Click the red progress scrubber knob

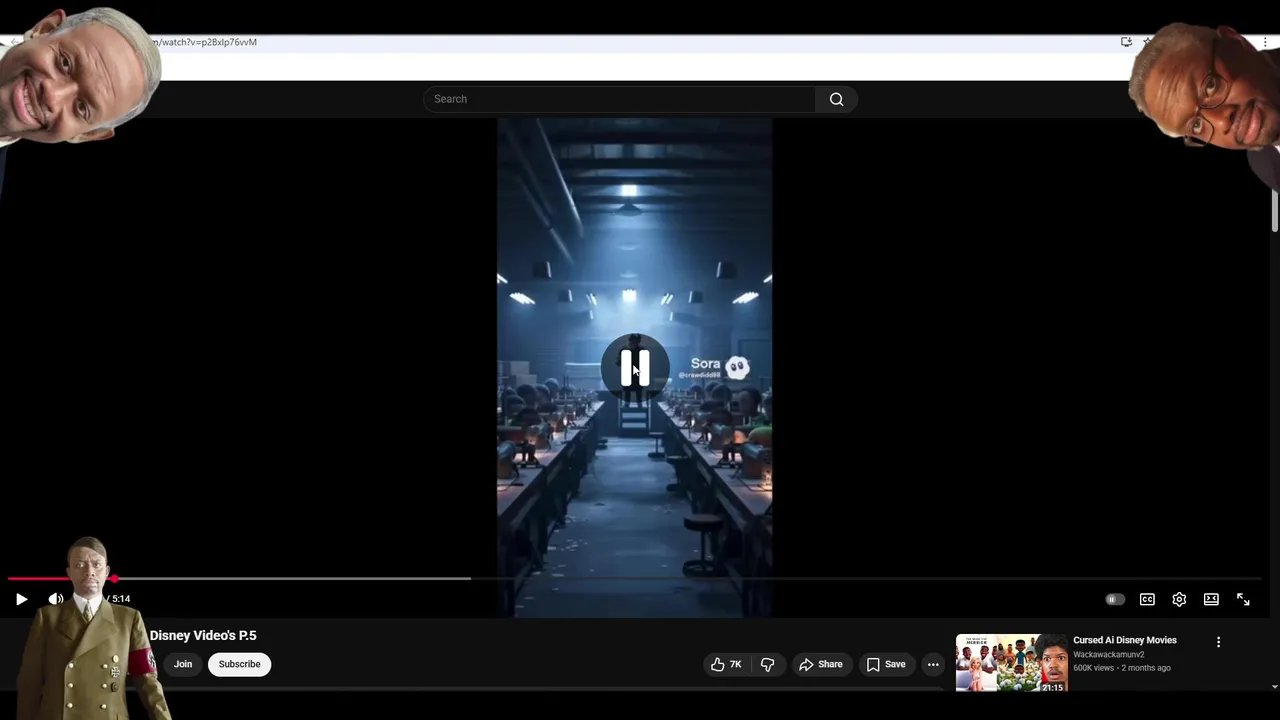click(x=114, y=578)
